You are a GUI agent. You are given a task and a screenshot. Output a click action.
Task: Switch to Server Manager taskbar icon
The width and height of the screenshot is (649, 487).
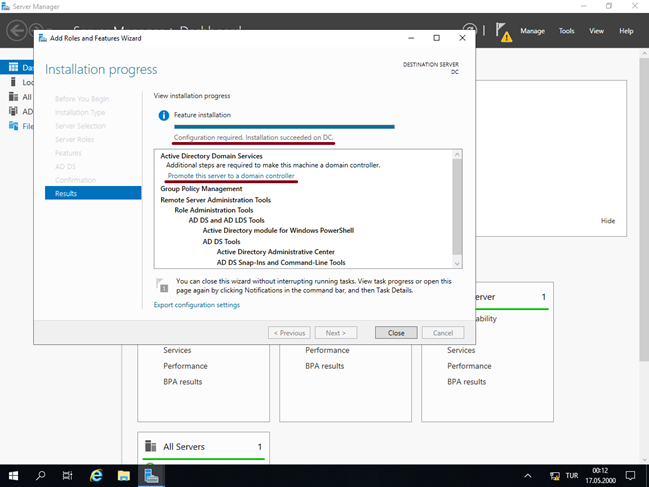point(151,476)
